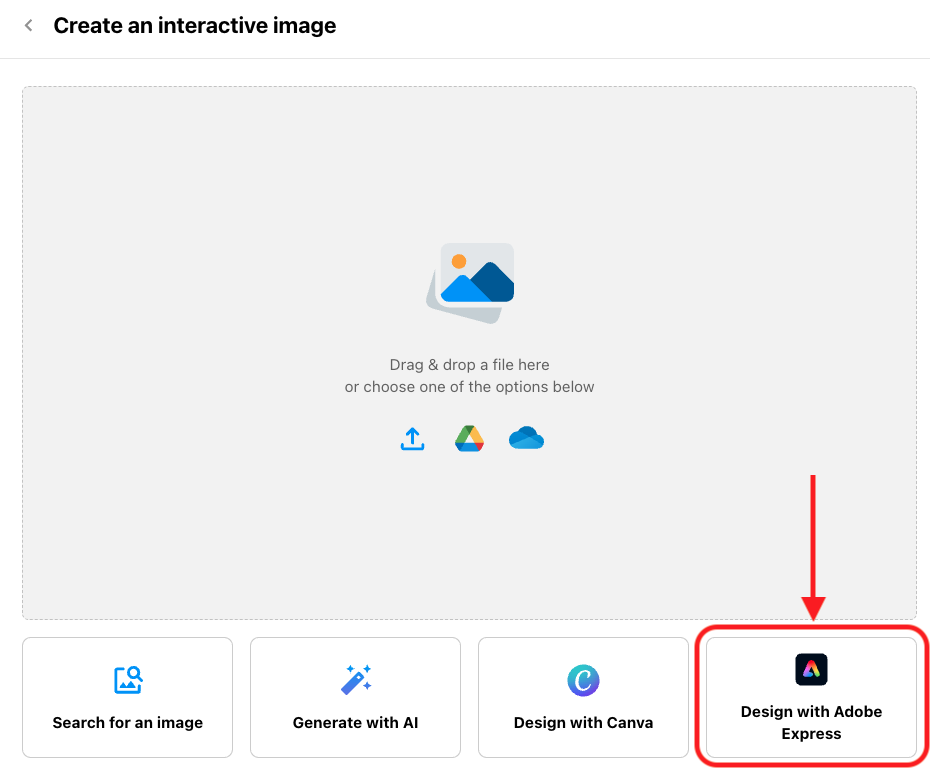The height and width of the screenshot is (772, 930).
Task: Click the "Generate with AI" label text
Action: 355,723
